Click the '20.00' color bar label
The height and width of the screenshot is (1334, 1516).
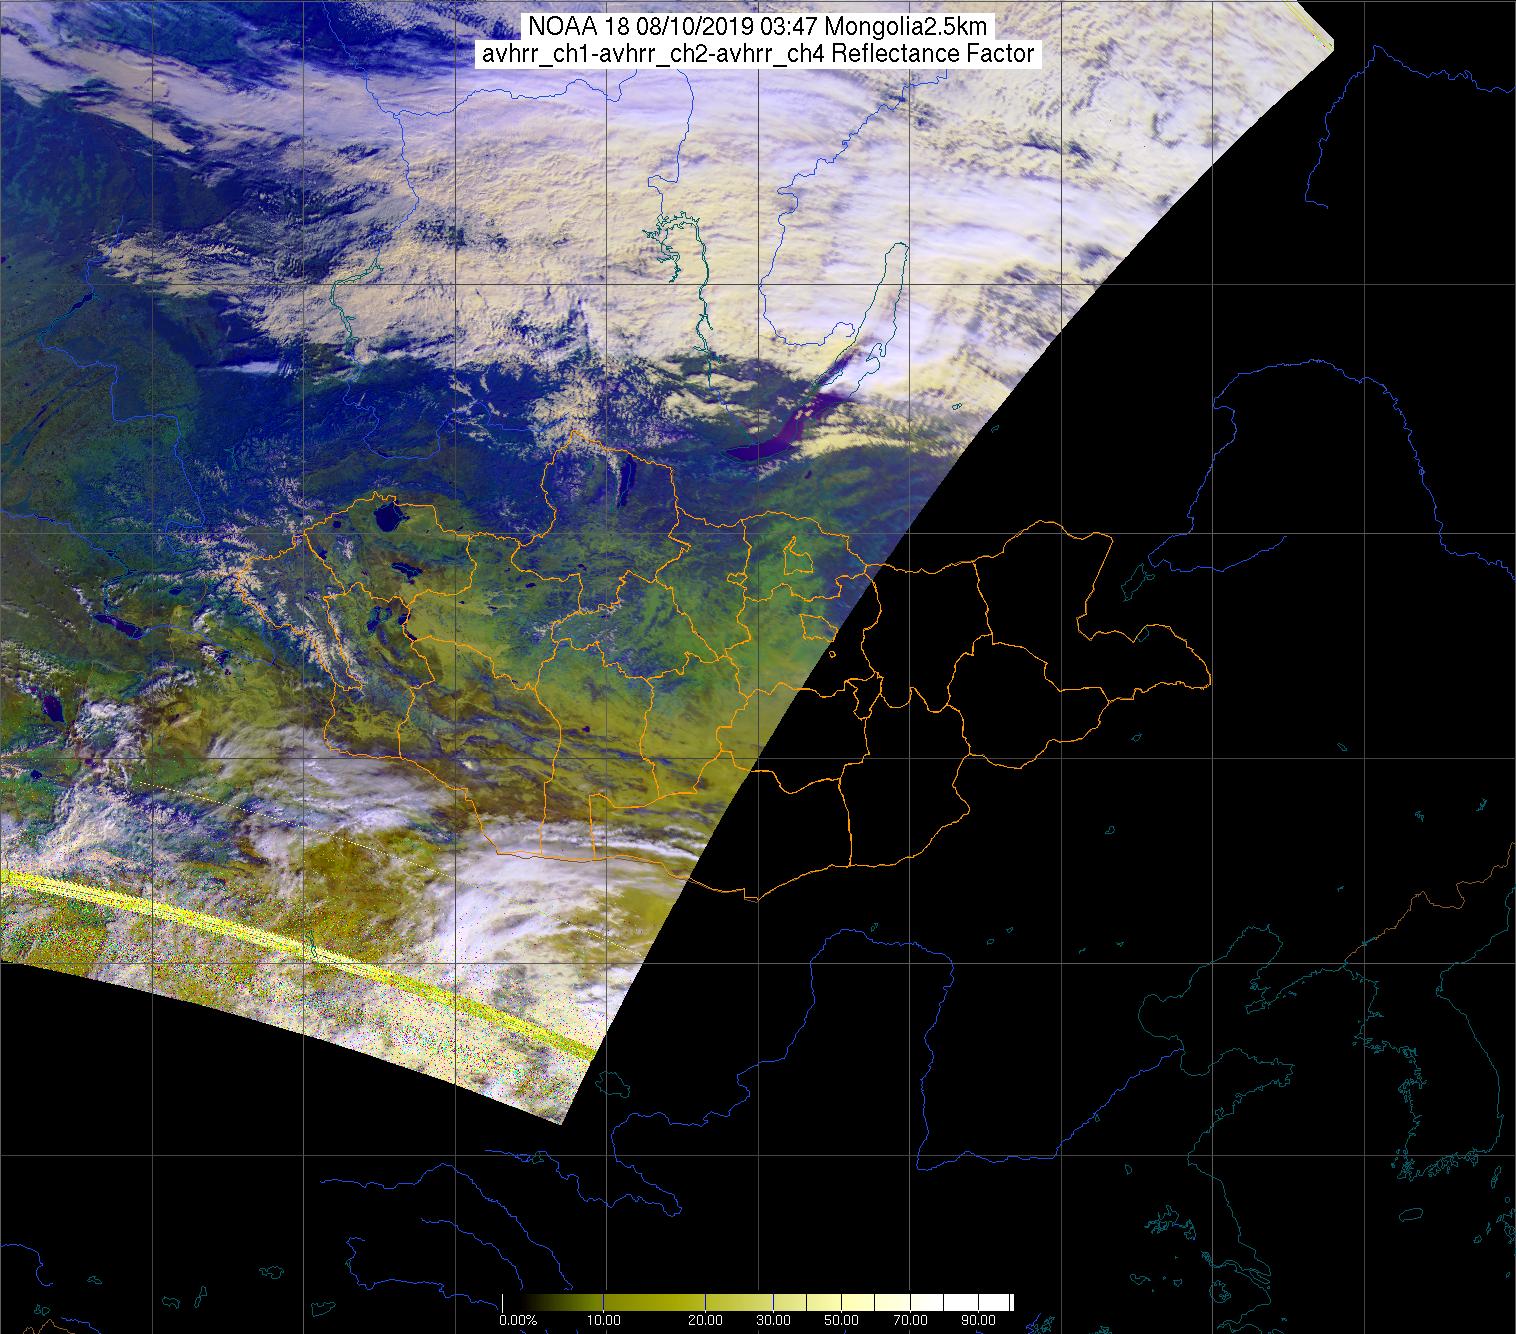706,1321
